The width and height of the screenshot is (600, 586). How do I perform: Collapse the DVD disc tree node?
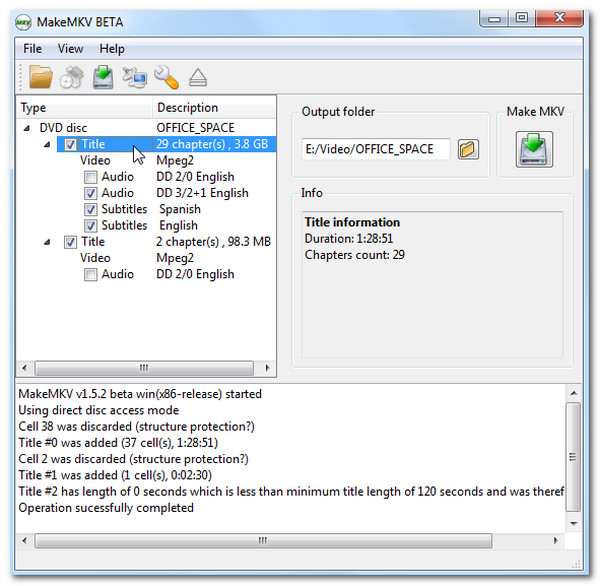[27, 128]
